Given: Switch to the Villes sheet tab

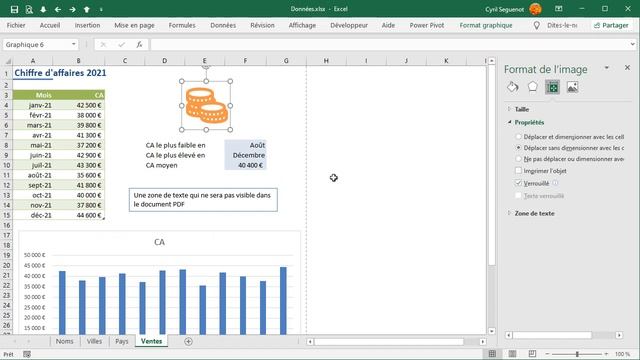Looking at the screenshot, I should (x=94, y=341).
